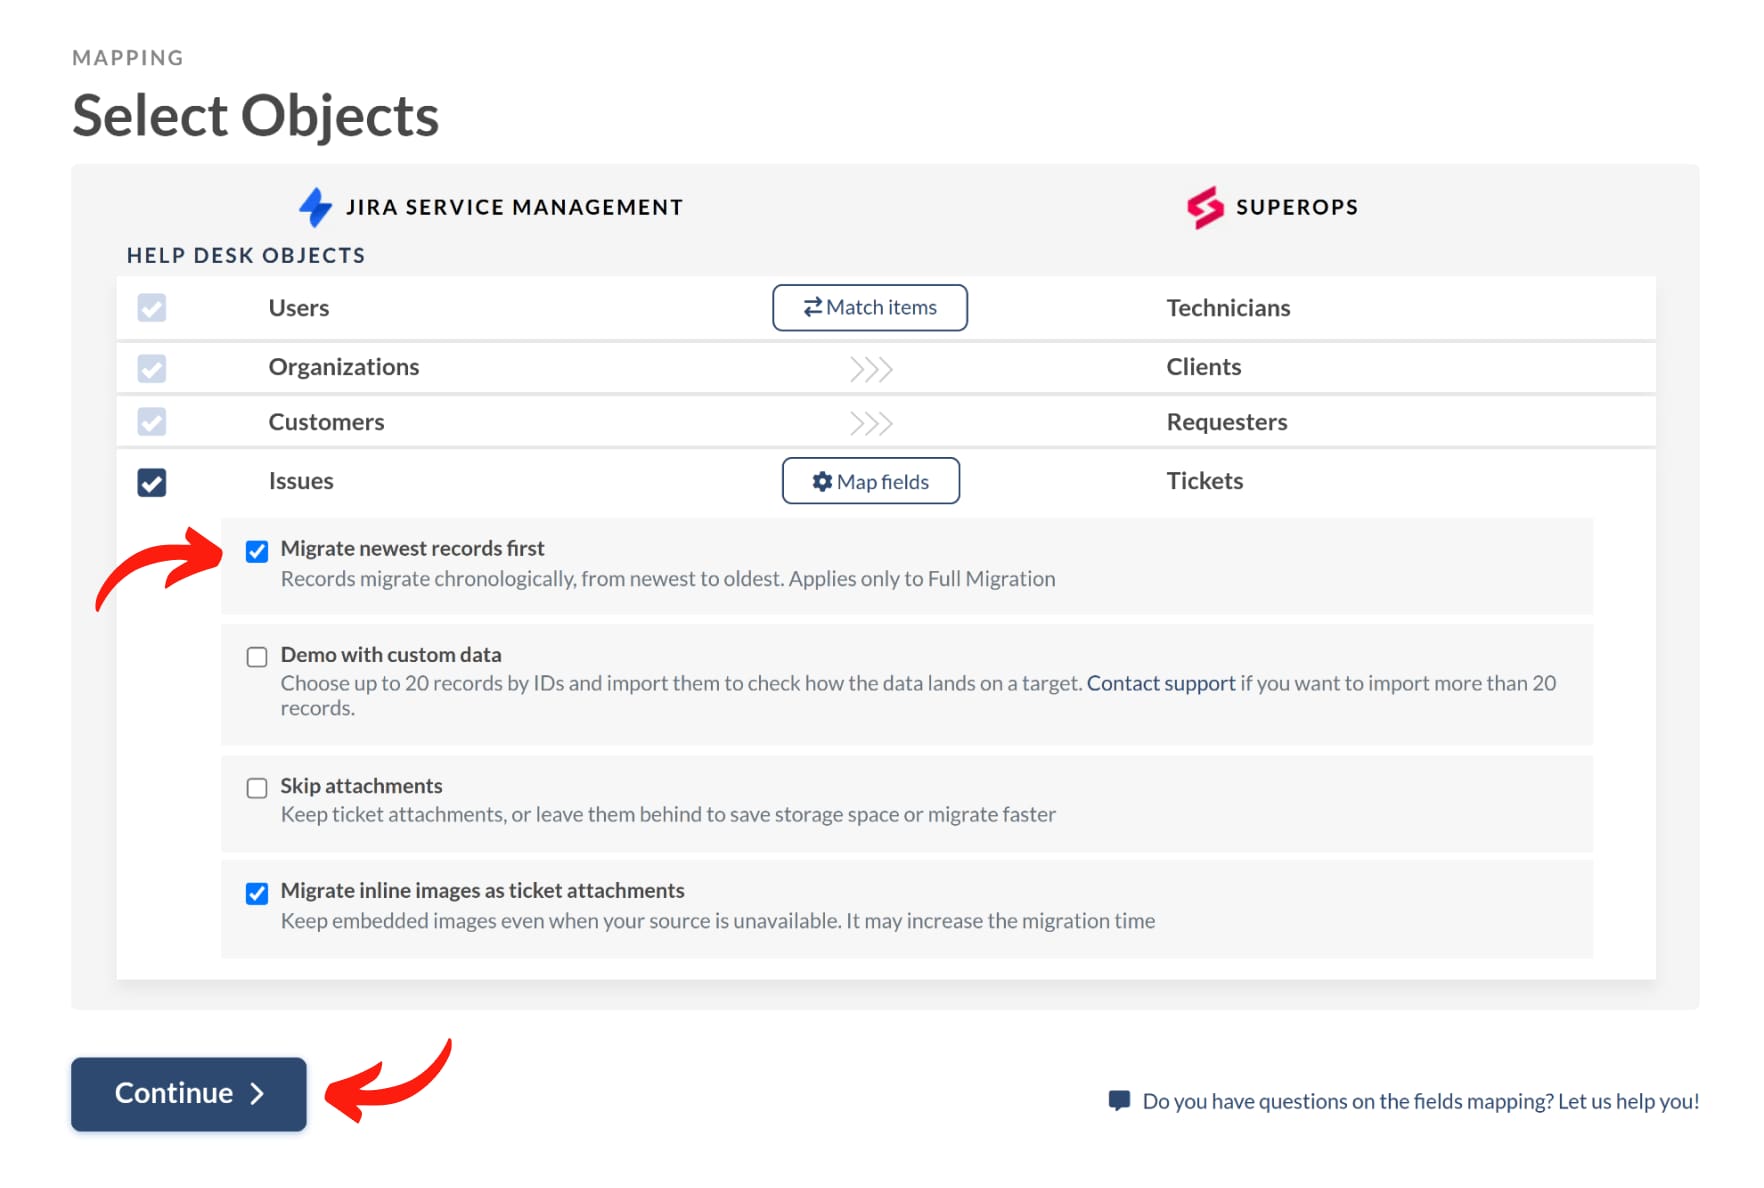
Task: Toggle the Users checkbox
Action: tap(152, 308)
